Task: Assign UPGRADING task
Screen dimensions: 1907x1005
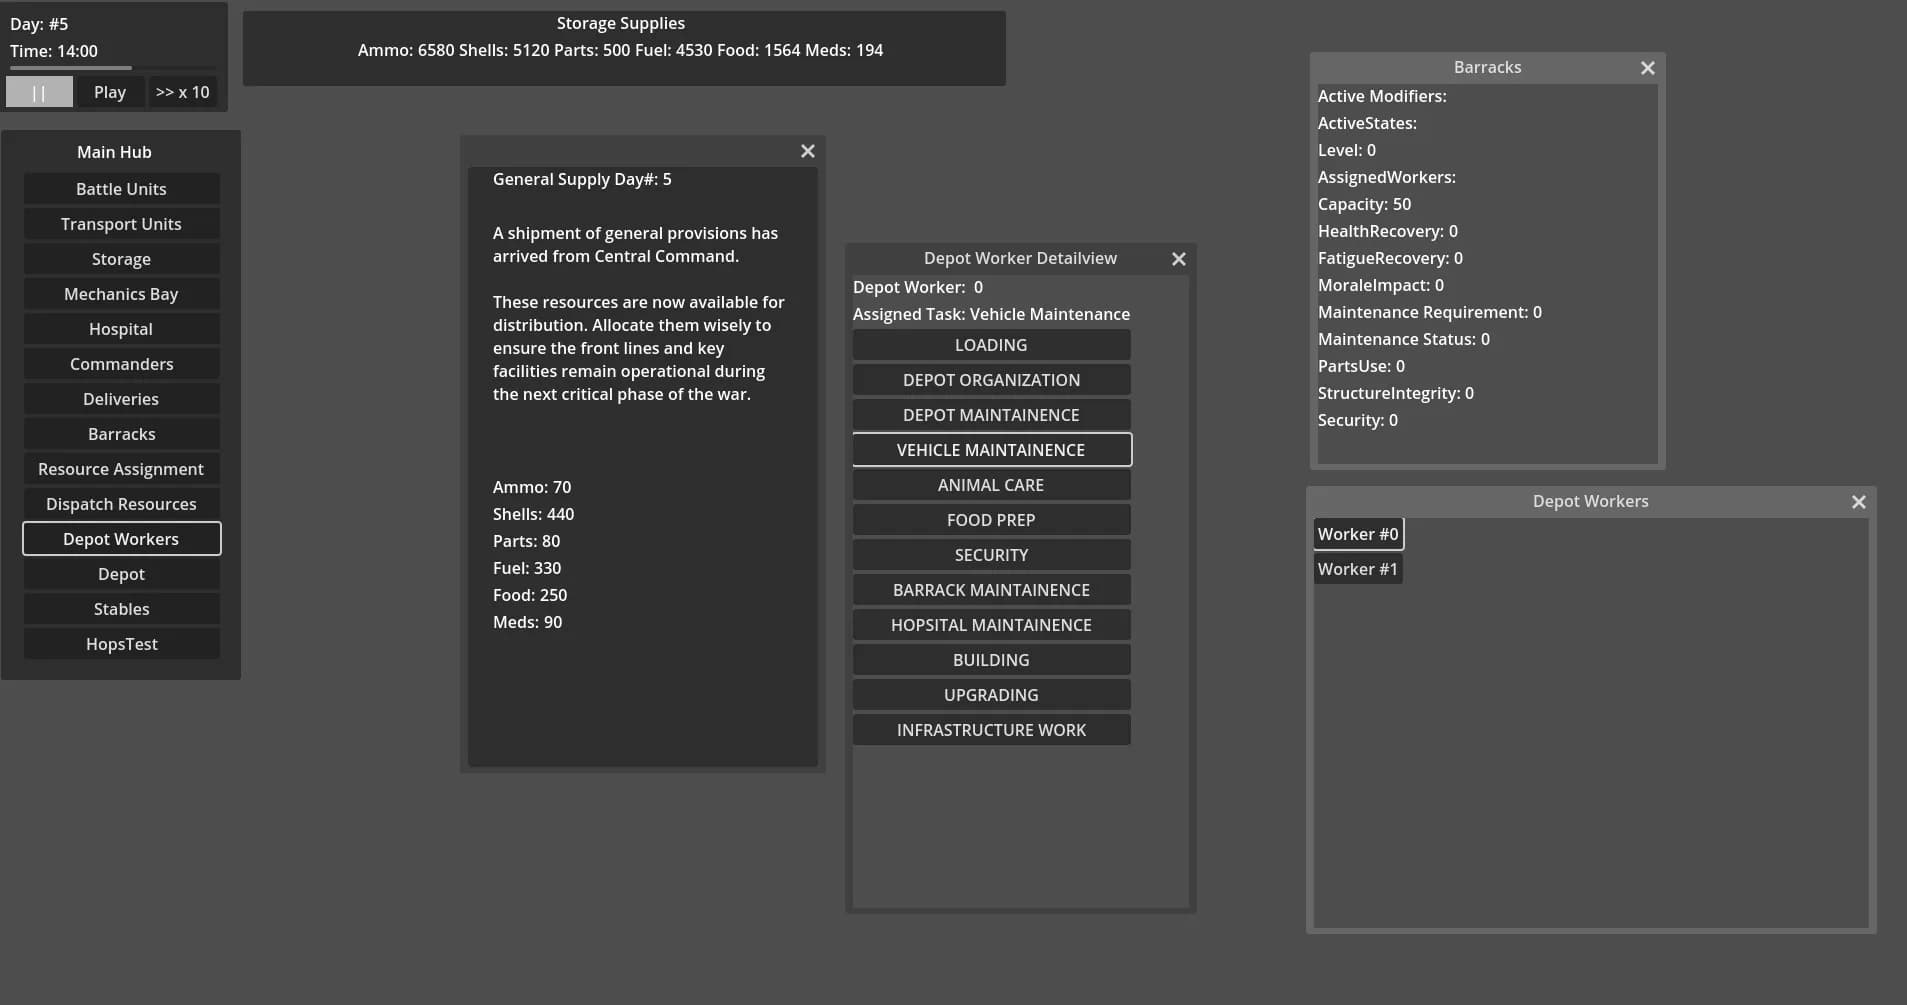Action: (x=991, y=695)
